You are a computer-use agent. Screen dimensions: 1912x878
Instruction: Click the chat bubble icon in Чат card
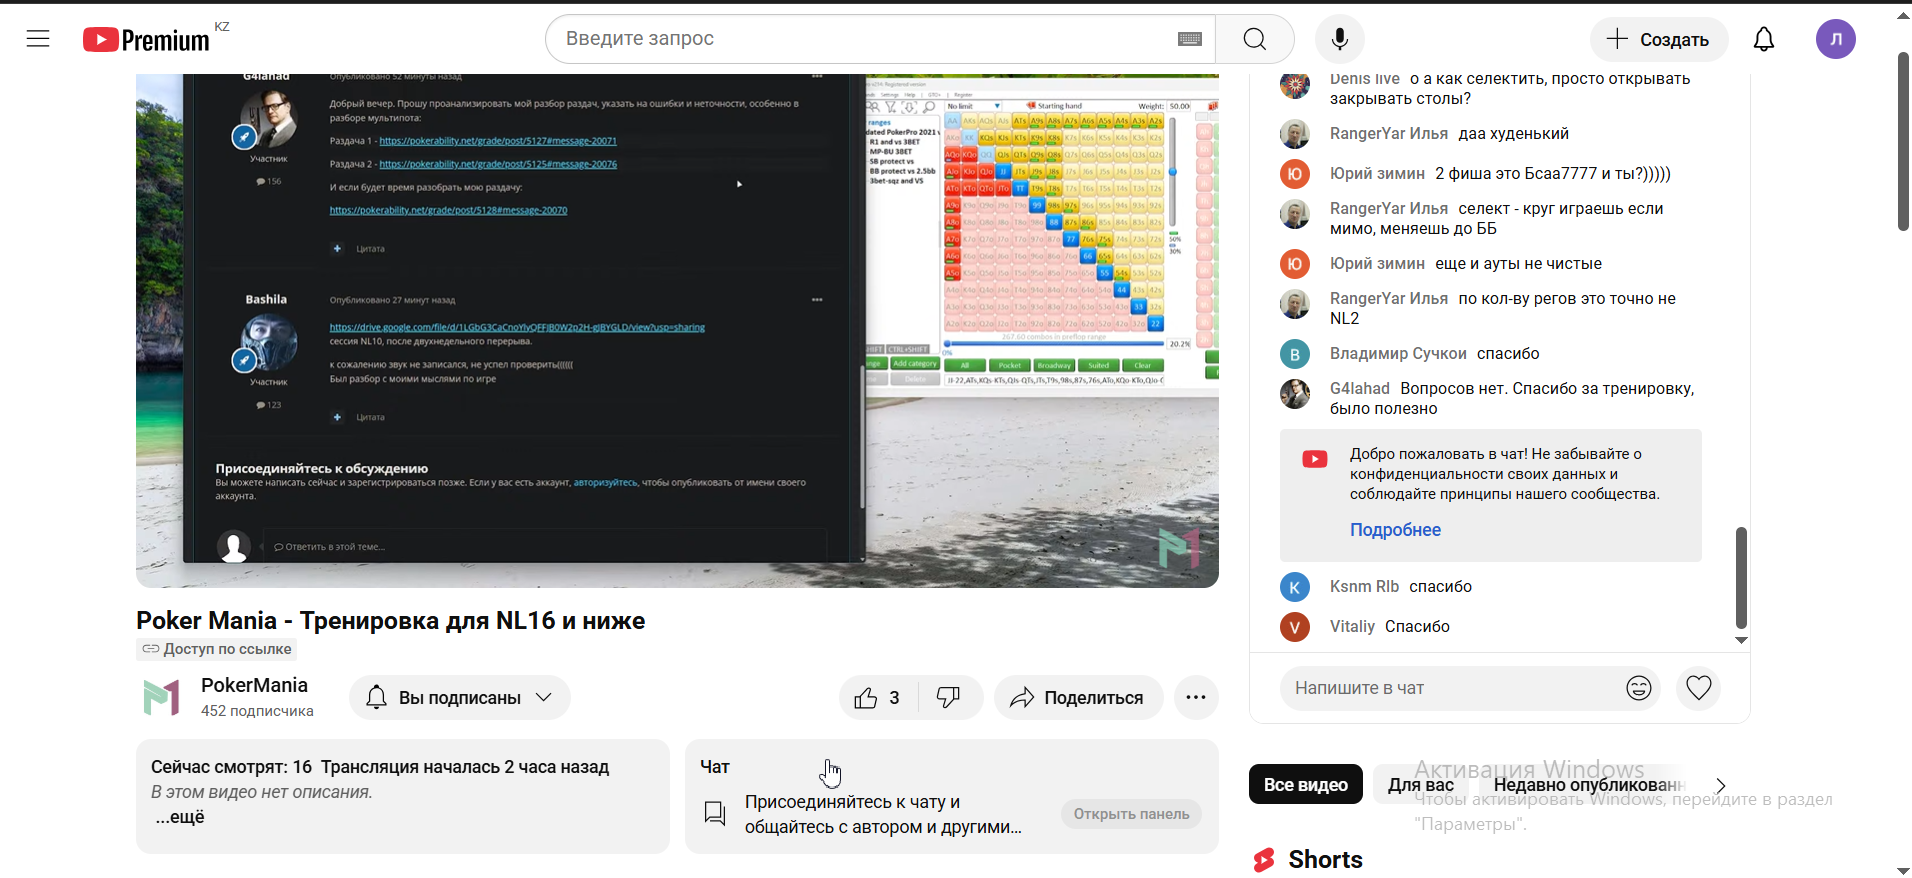[715, 814]
